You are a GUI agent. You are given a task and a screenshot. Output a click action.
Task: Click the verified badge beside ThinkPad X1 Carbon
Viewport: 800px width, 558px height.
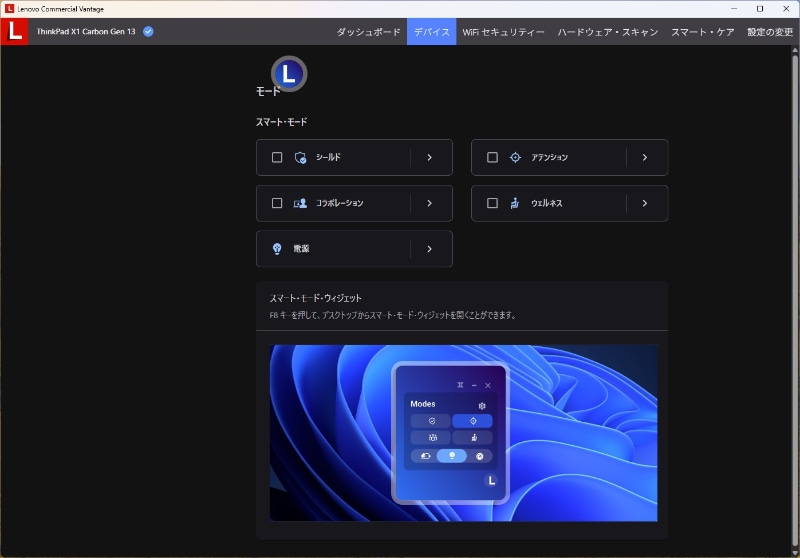[148, 32]
